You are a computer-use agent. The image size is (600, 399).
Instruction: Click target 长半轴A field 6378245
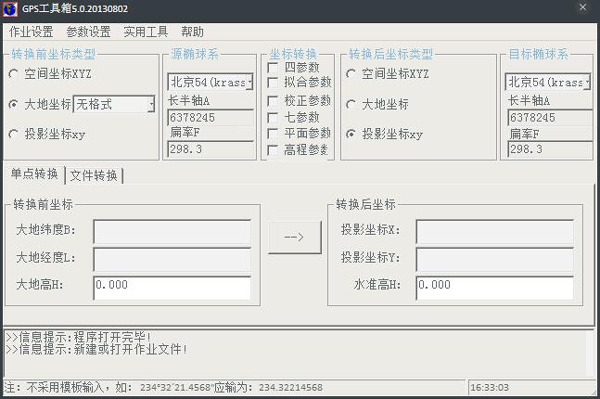click(550, 117)
